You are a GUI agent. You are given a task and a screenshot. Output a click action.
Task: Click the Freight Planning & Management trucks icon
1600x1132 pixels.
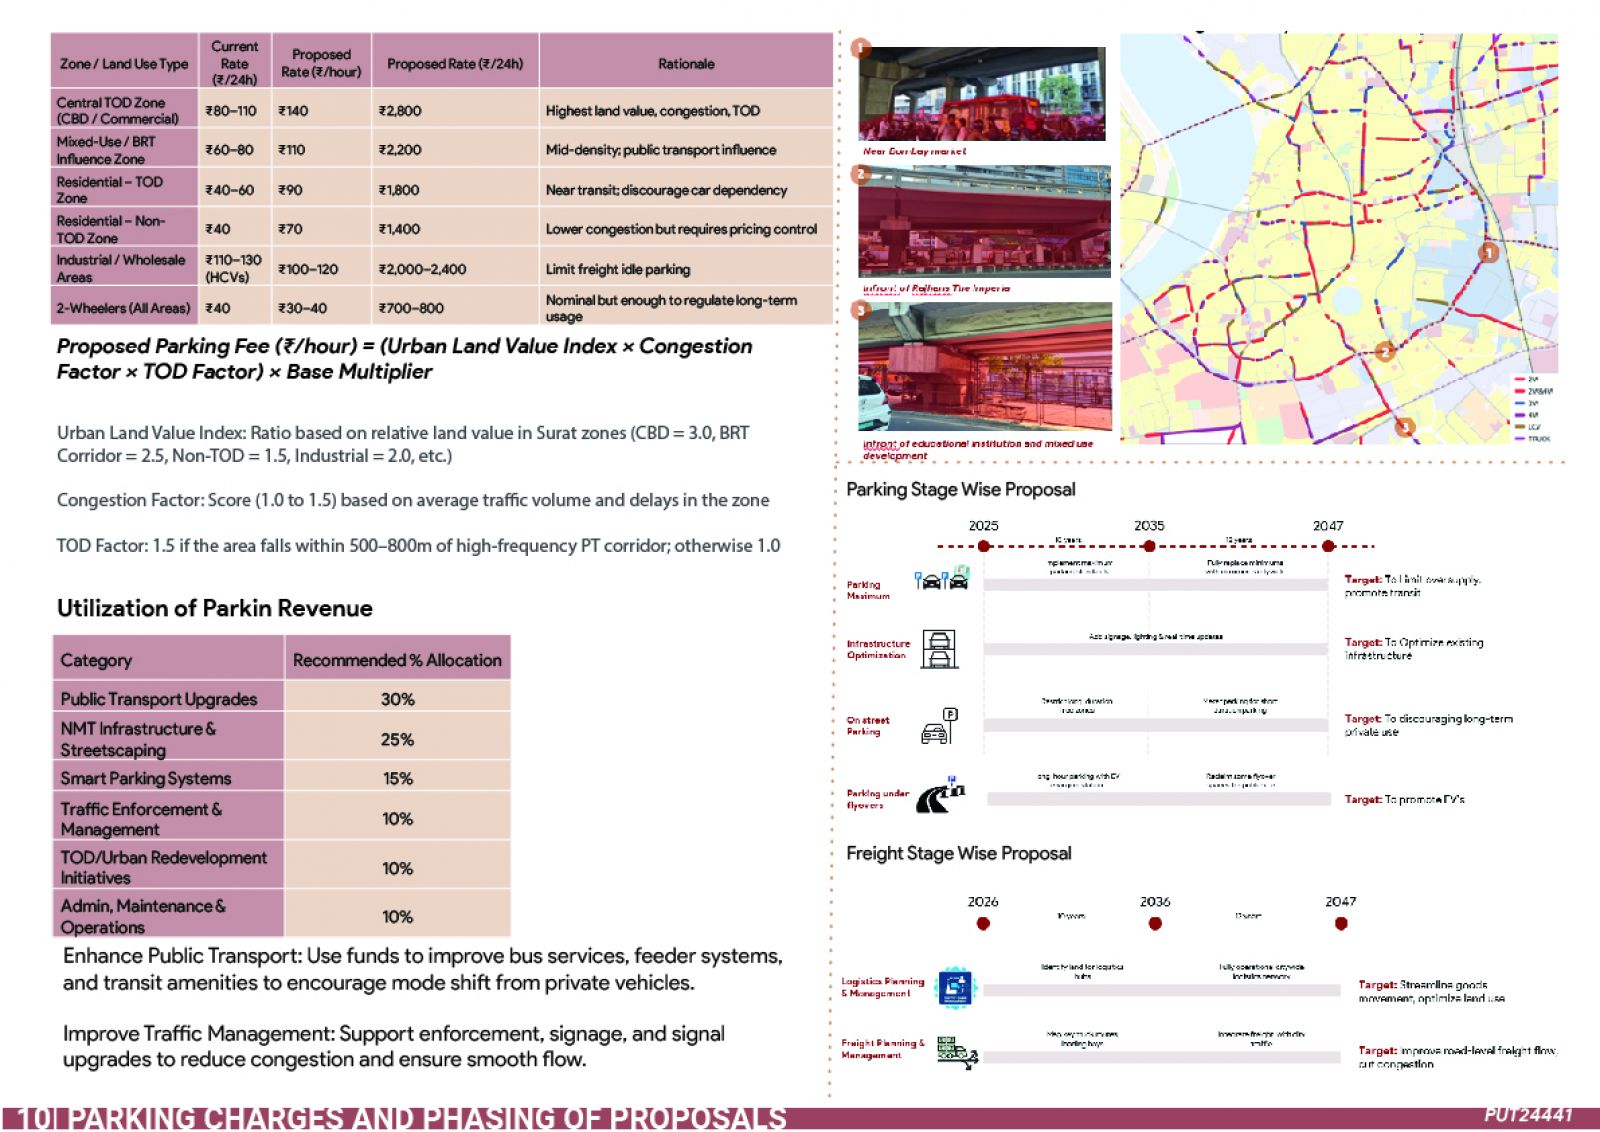[957, 1053]
